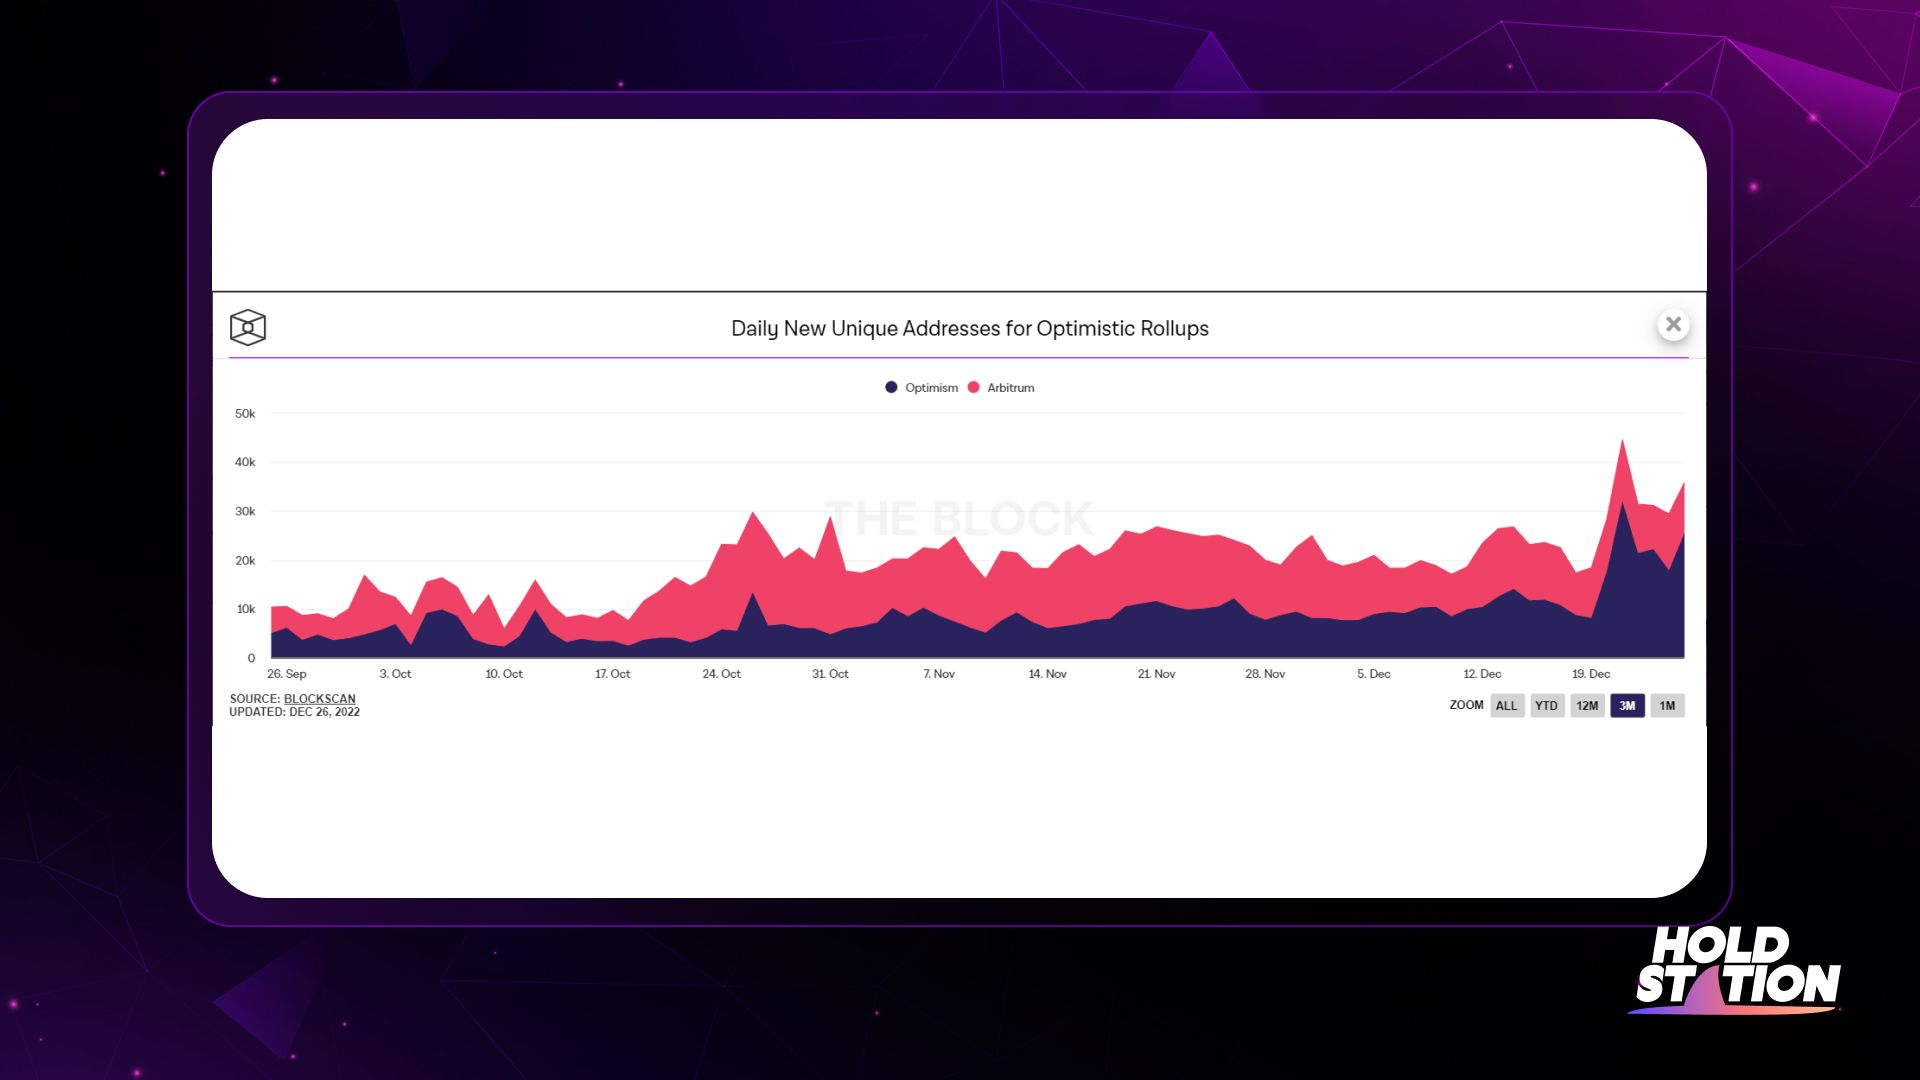Click the 5. Dec axis label
The height and width of the screenshot is (1080, 1920).
coord(1374,674)
